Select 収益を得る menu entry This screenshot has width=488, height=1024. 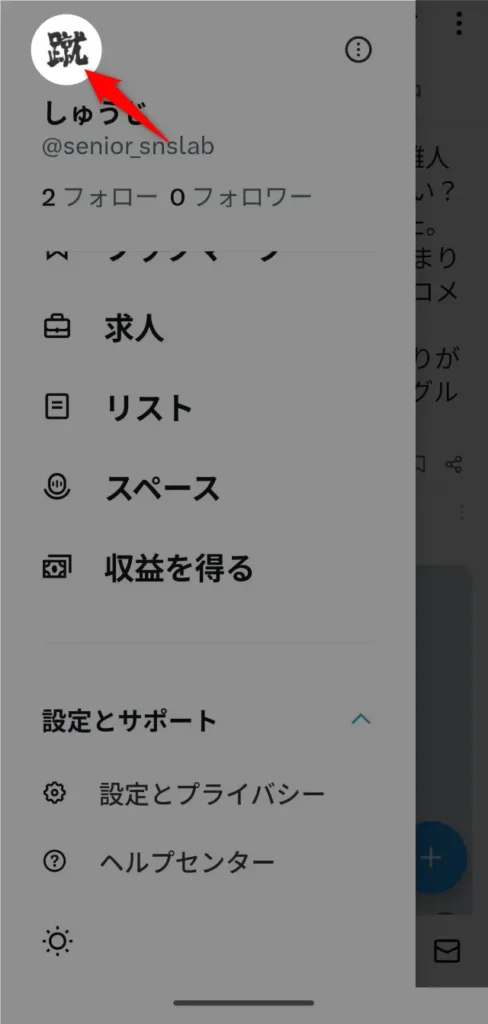pos(179,569)
